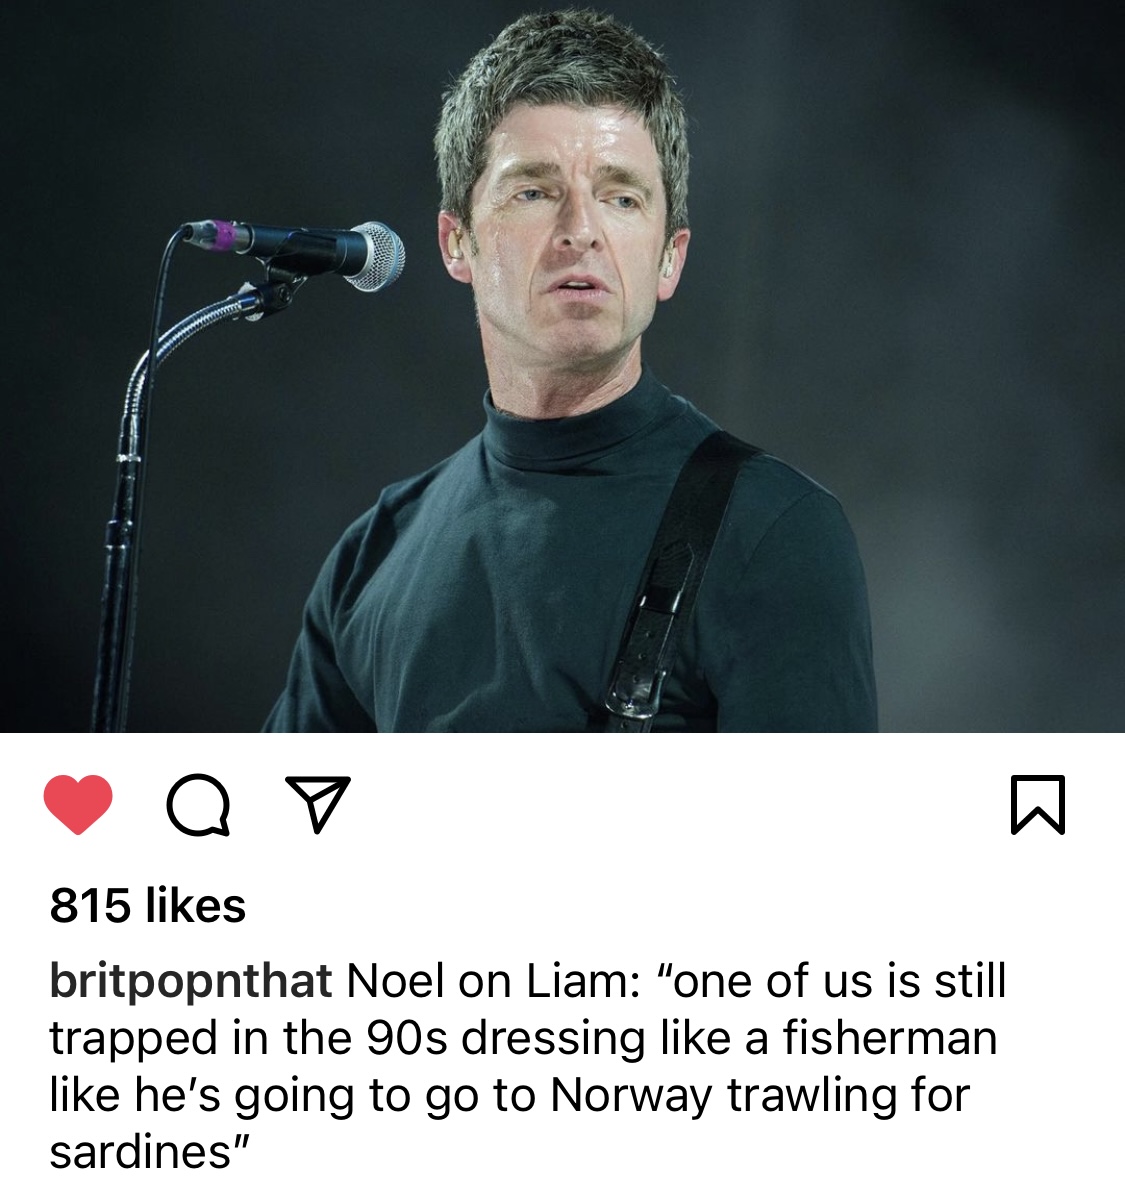Tap the red heart like icon
Screen dimensions: 1125x1191
pyautogui.click(x=77, y=804)
